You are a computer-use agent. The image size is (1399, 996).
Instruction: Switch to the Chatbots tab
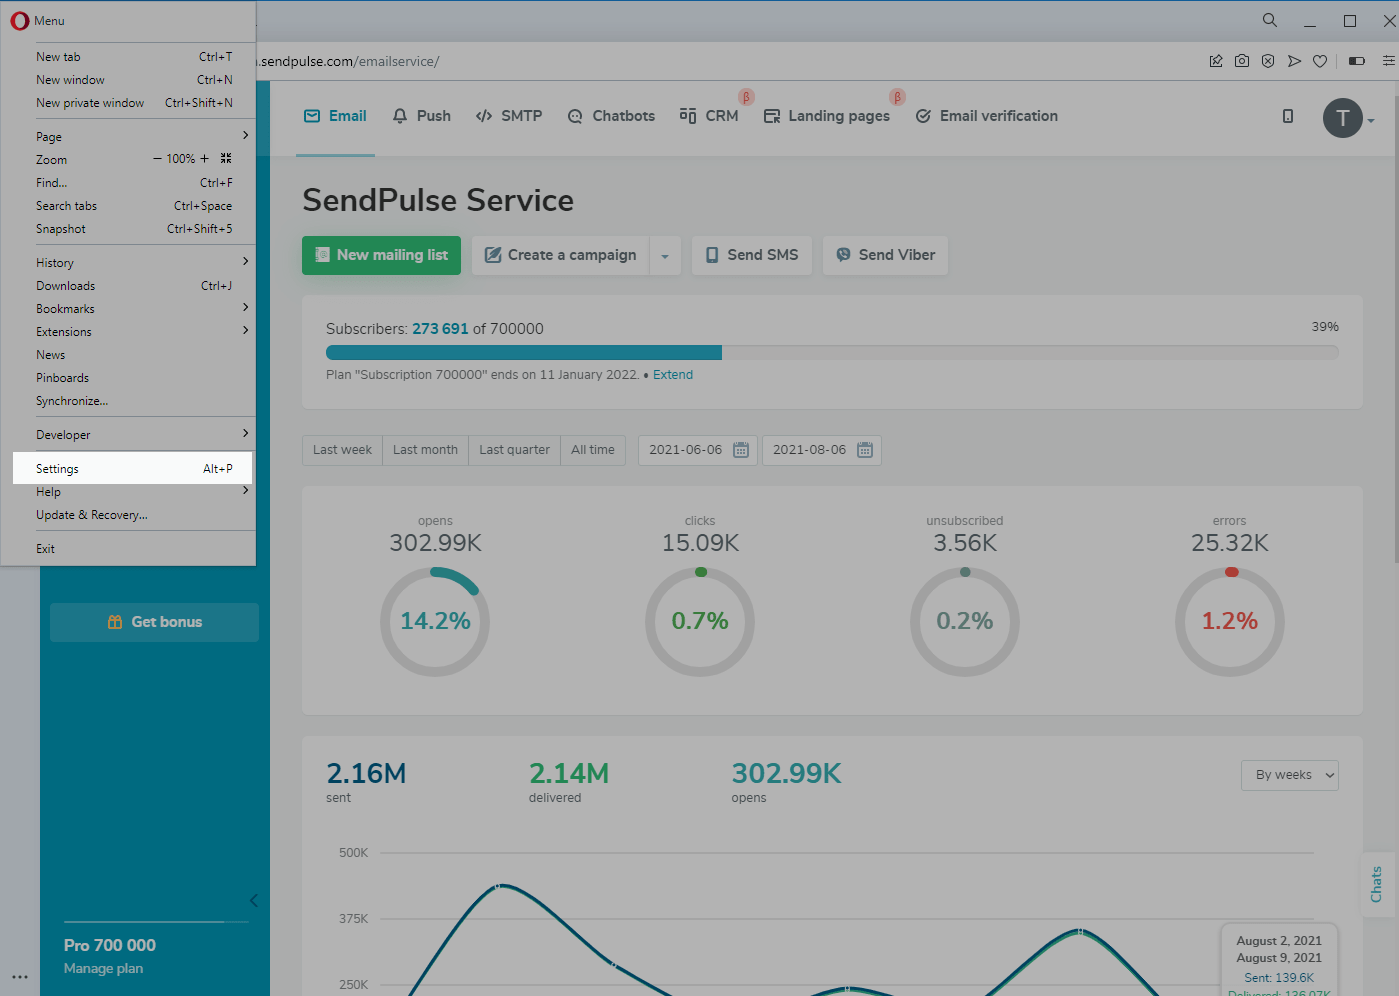coord(611,116)
